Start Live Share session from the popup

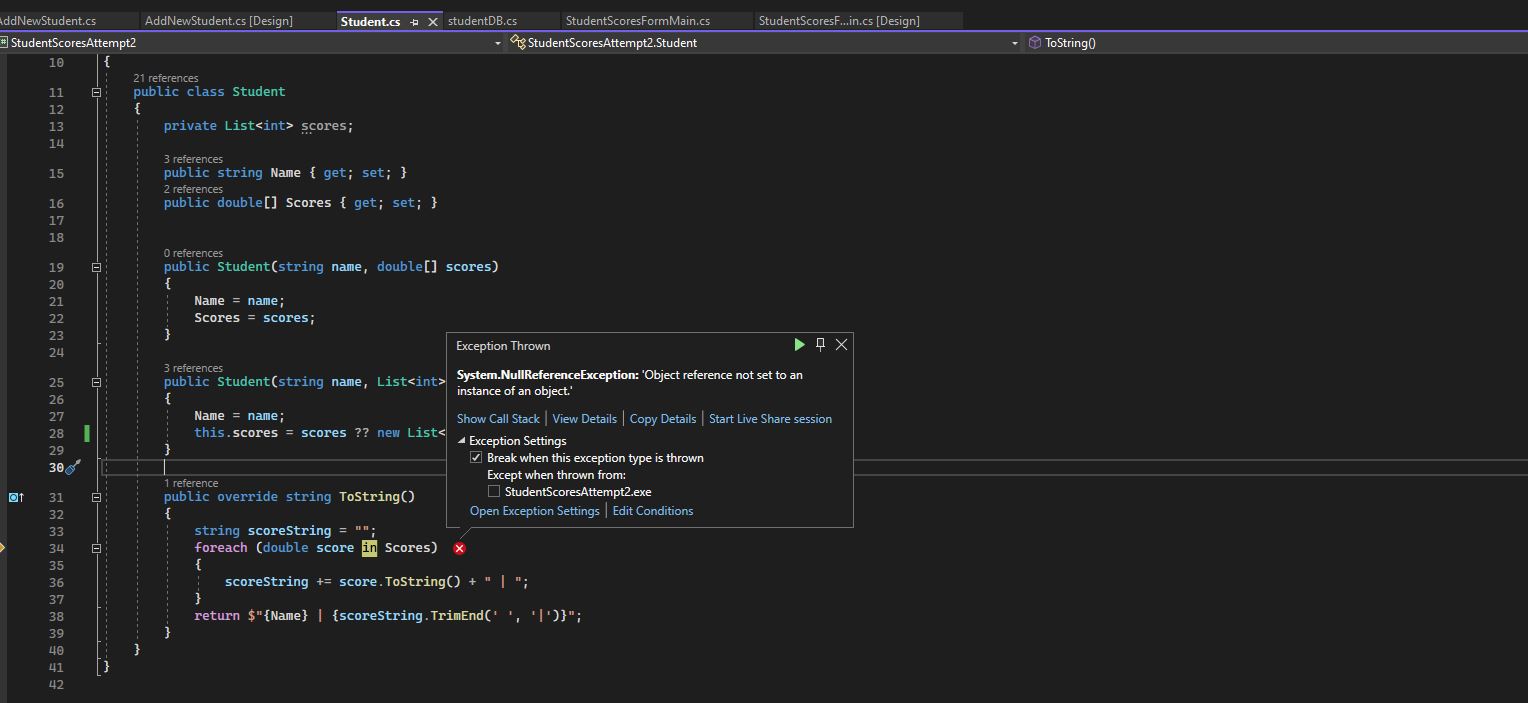point(770,419)
